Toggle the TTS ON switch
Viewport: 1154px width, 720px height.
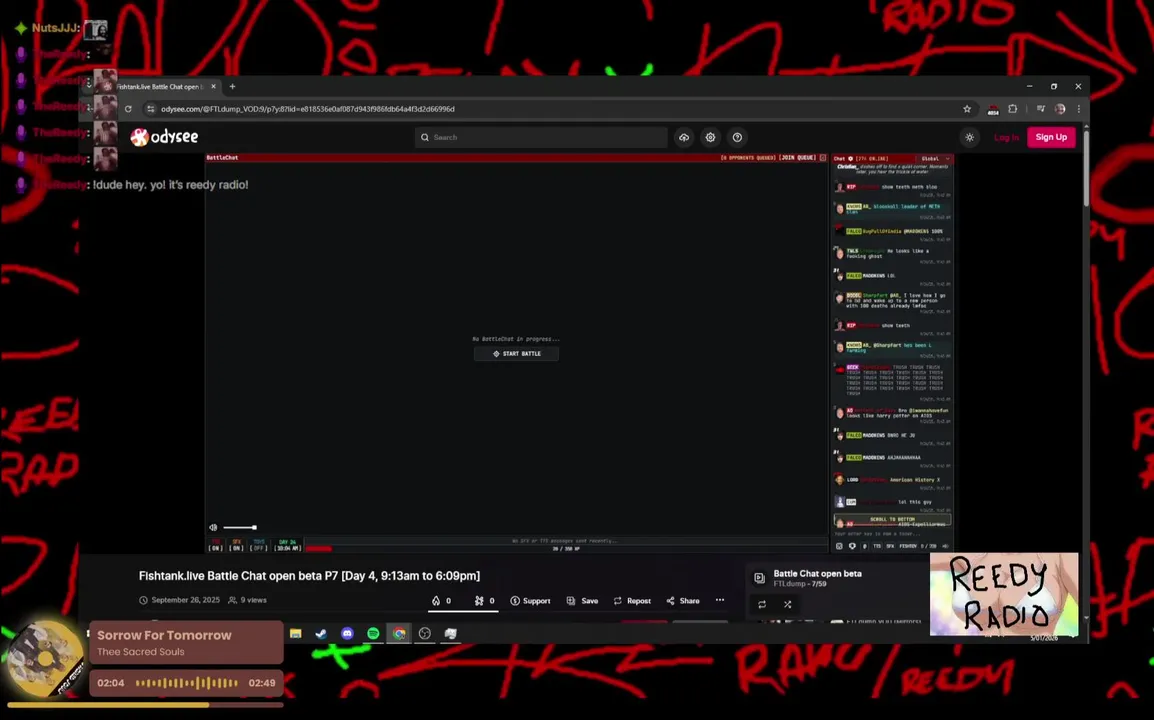coord(216,546)
